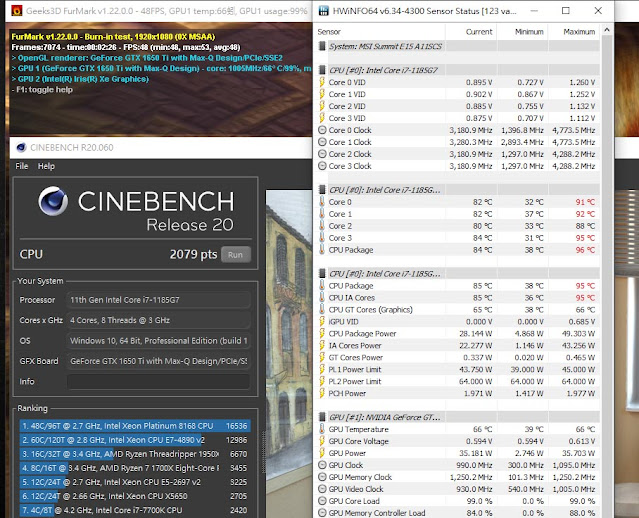Select the Xeon Platinum 8168 ranking row
639x518 pixels.
pos(135,426)
